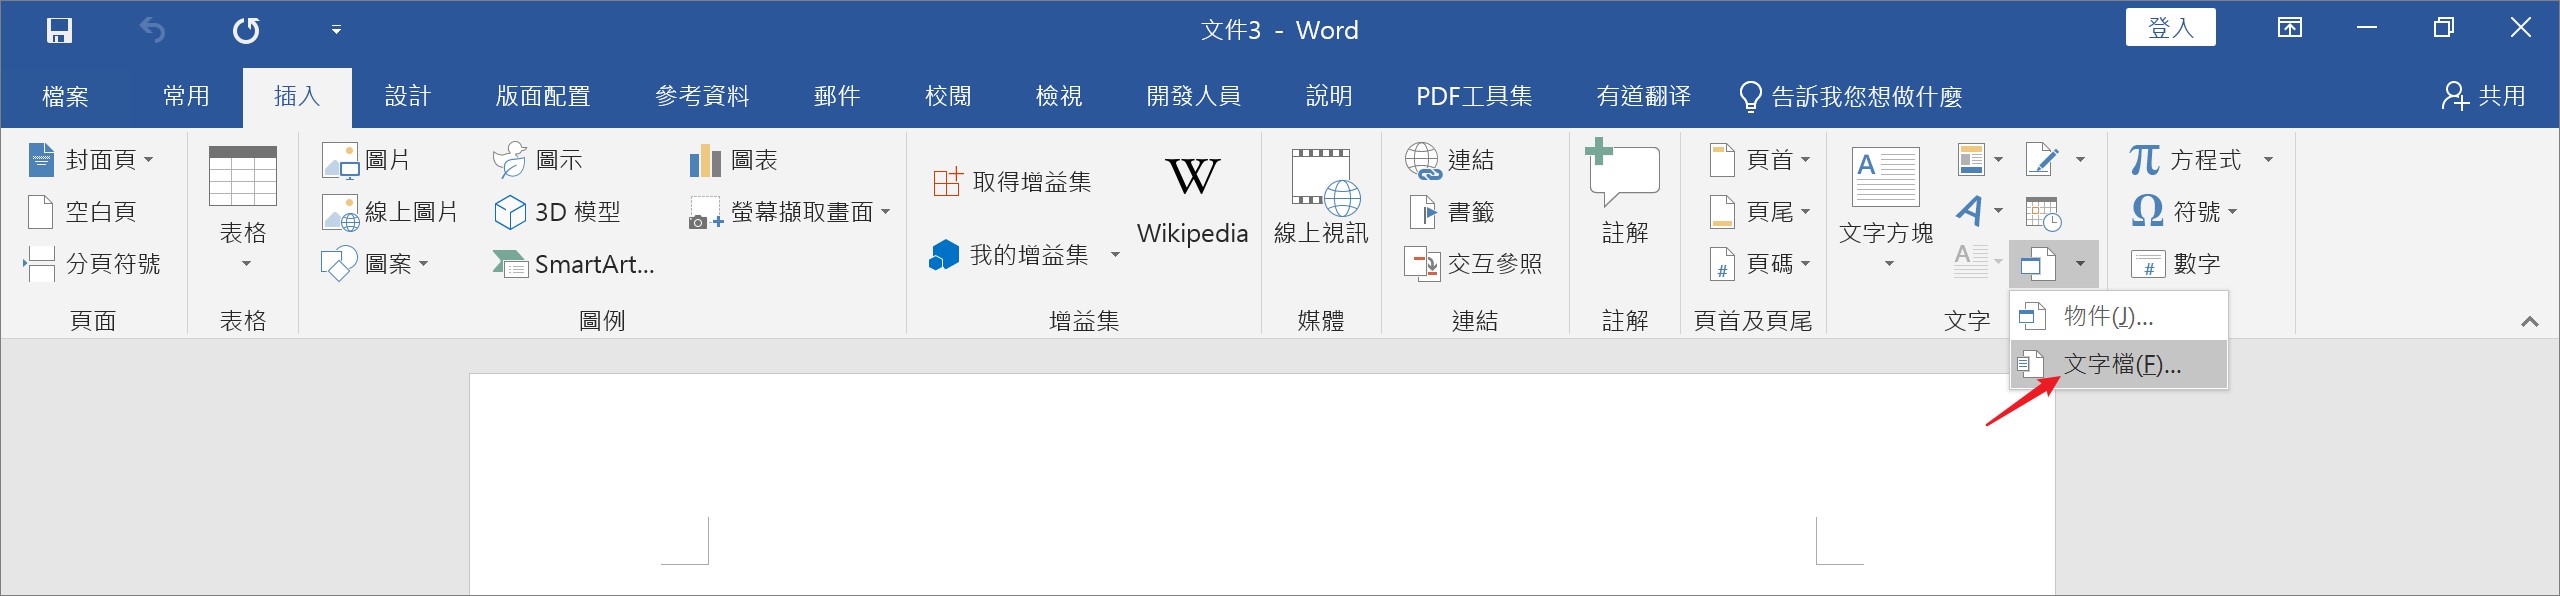The height and width of the screenshot is (596, 2560).
Task: Click inside the blank document page
Action: [x=1262, y=484]
